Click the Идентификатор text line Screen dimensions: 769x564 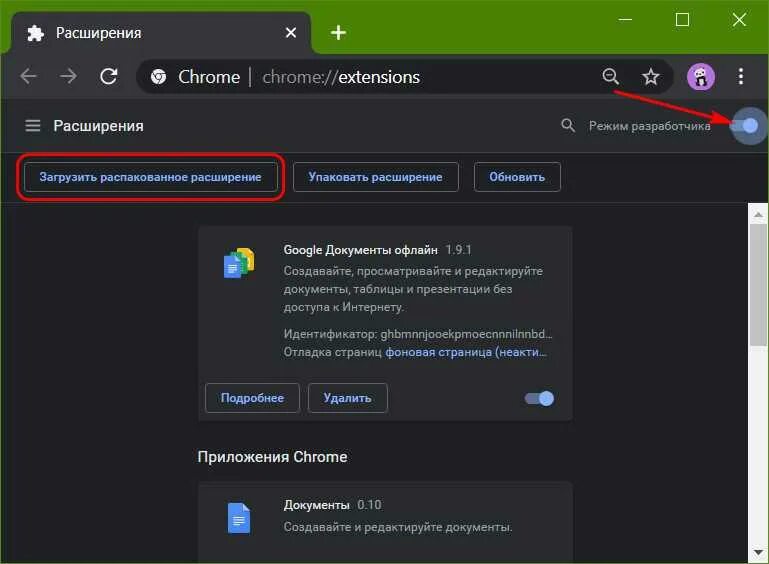tap(418, 334)
